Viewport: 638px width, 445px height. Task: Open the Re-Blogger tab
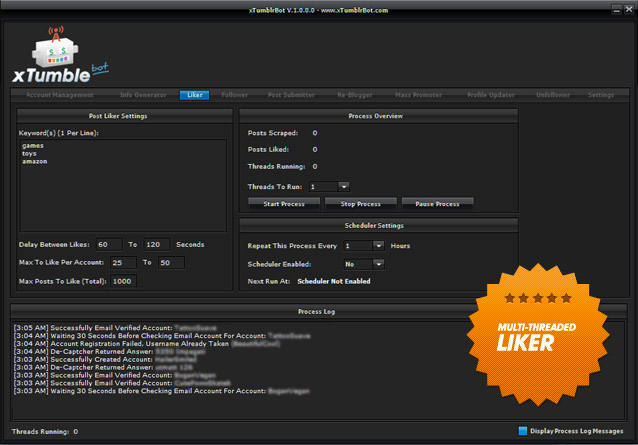(x=355, y=95)
